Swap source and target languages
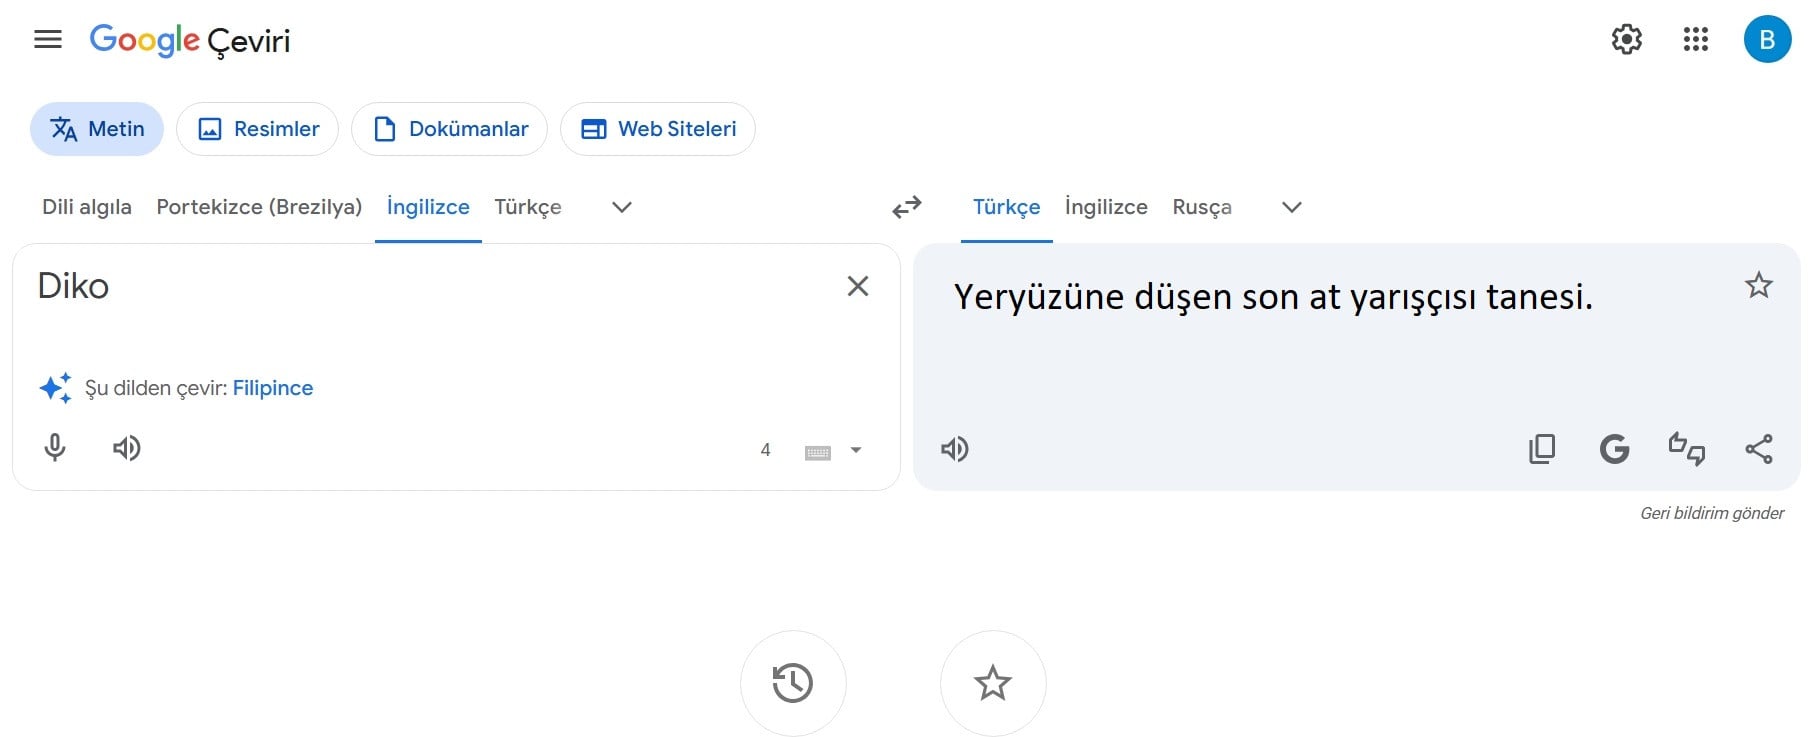 [906, 207]
